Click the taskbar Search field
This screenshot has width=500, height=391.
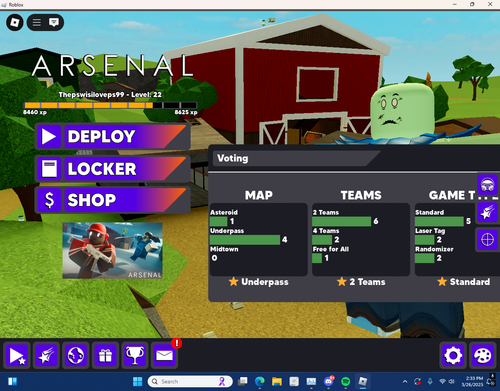tap(190, 381)
